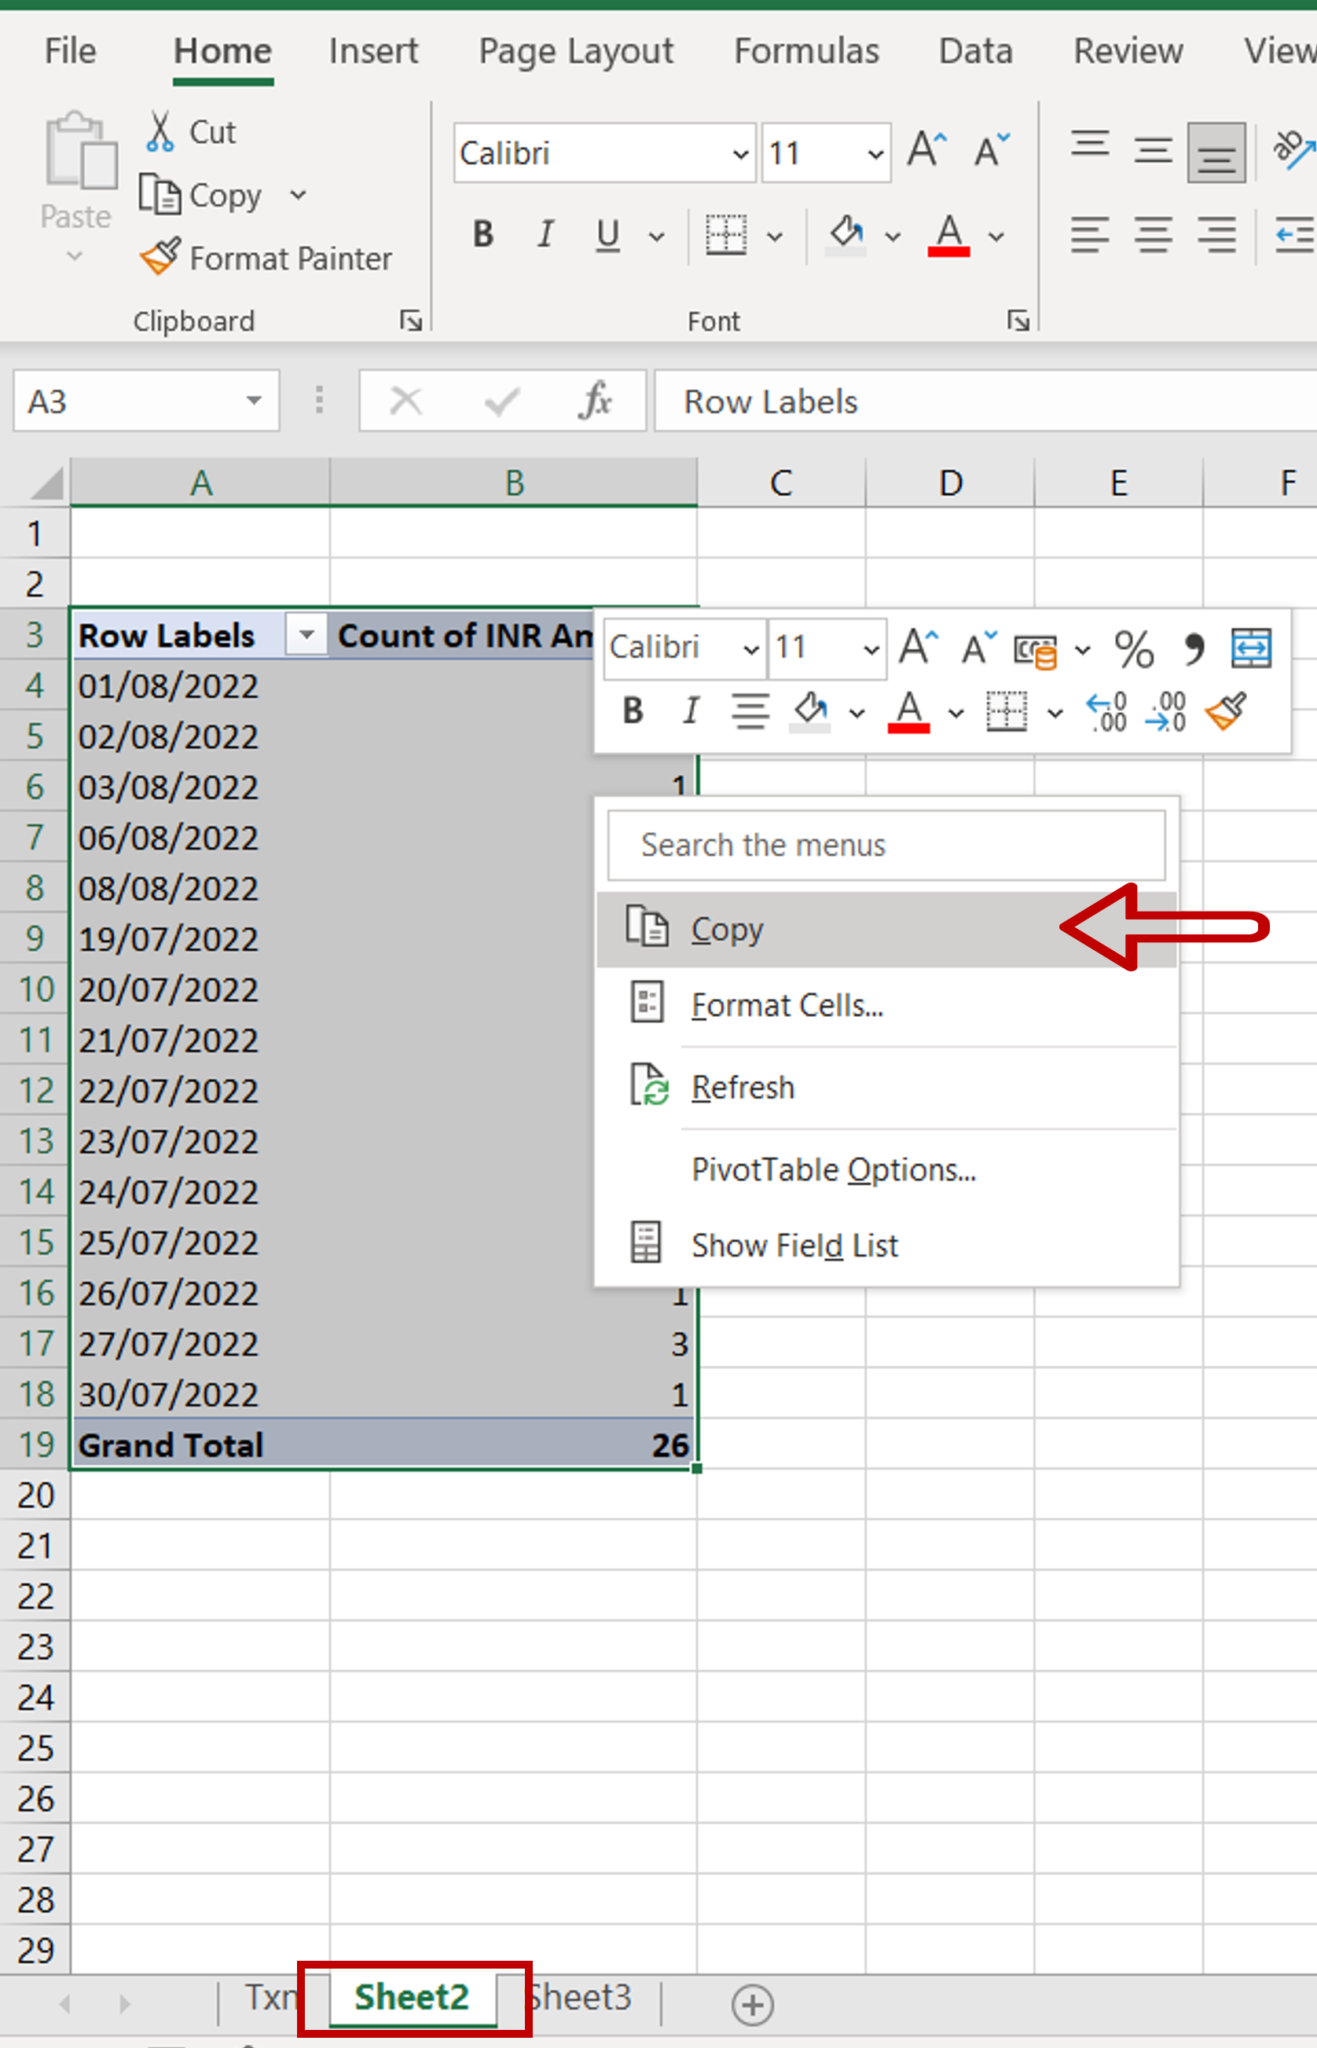Image resolution: width=1317 pixels, height=2048 pixels.
Task: Click the Search the menus field
Action: tap(886, 845)
